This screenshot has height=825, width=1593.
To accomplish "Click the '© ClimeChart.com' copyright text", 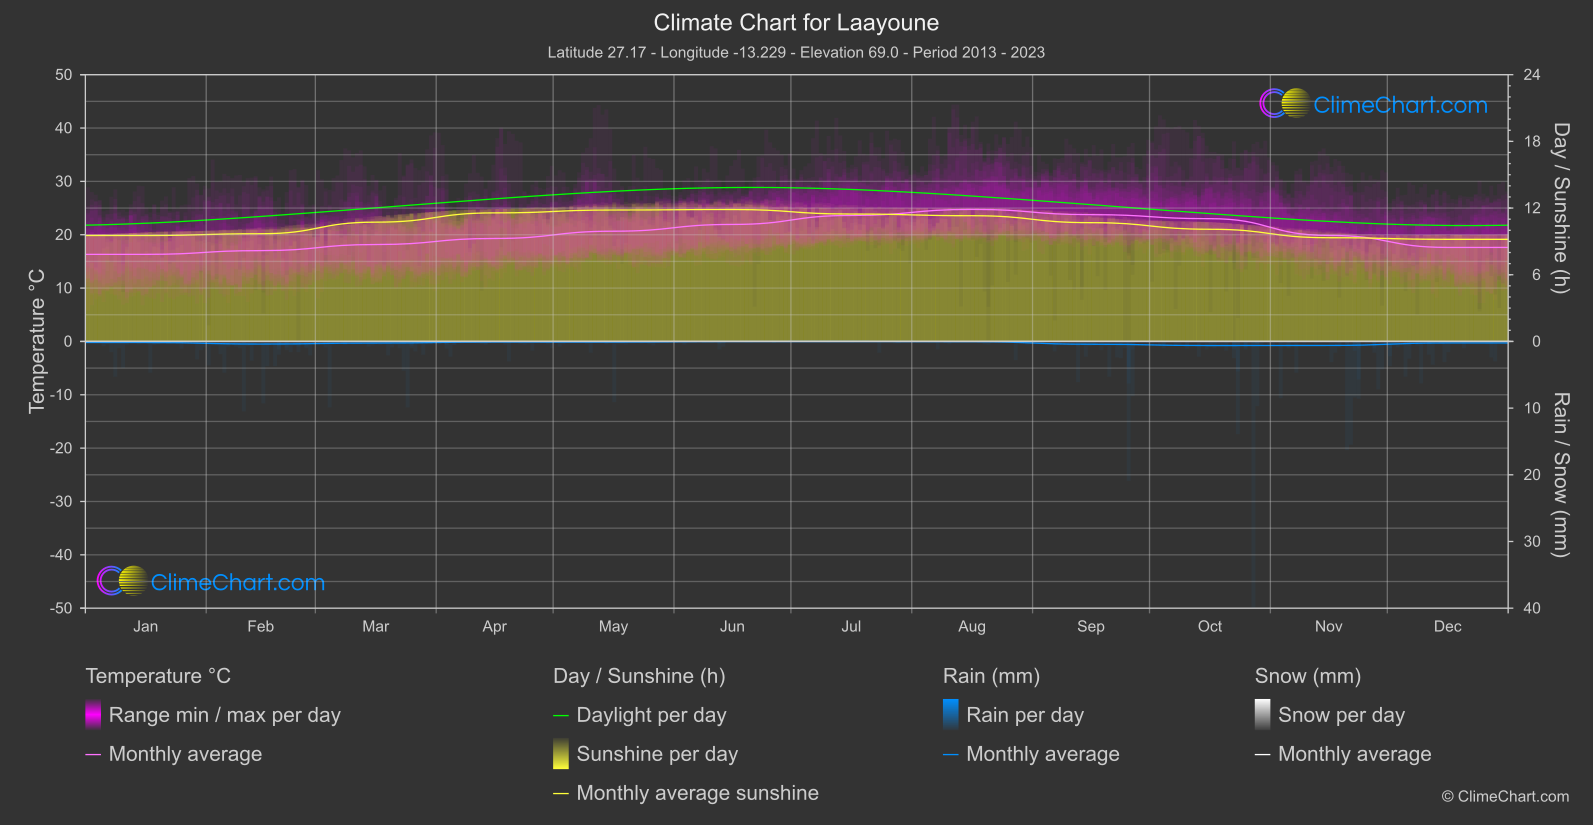I will 1505,796.
